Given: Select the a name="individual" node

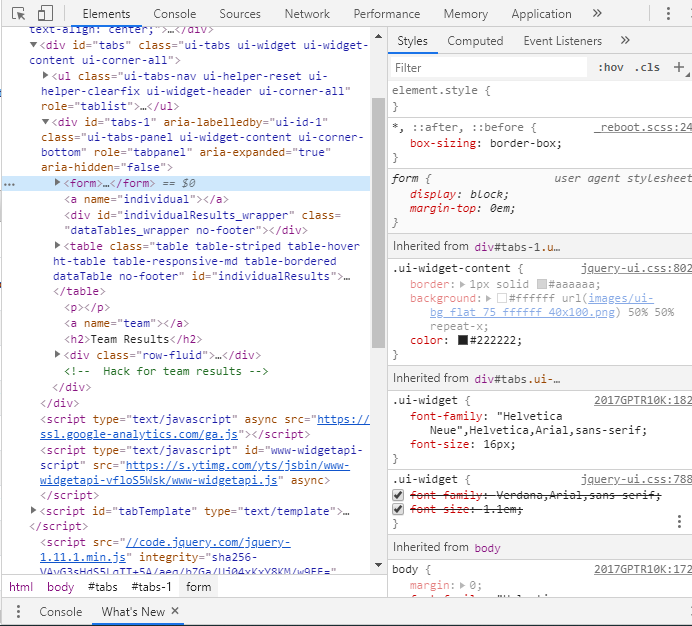Looking at the screenshot, I should pos(147,199).
